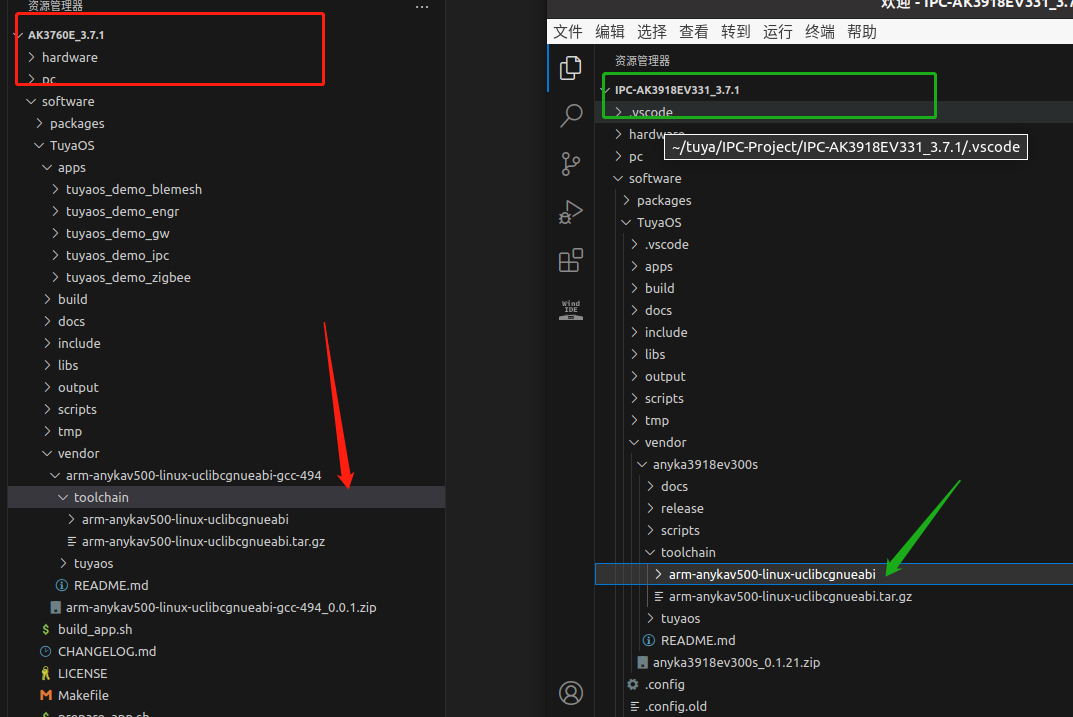This screenshot has width=1073, height=717.
Task: Open 终端 menu
Action: [820, 31]
